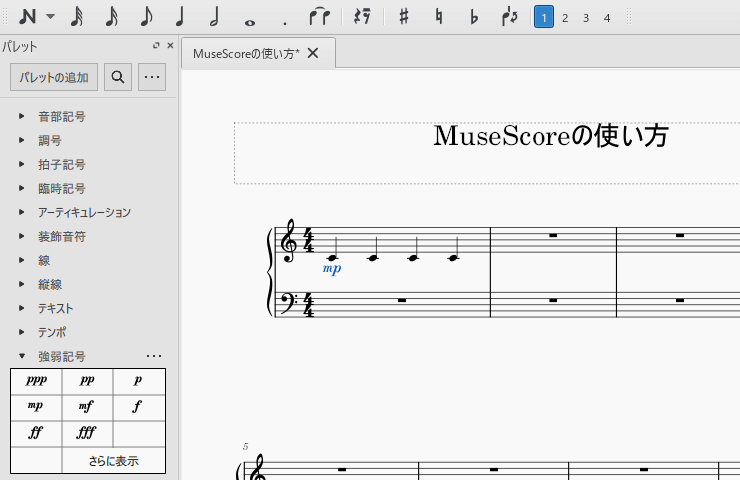The width and height of the screenshot is (740, 480).
Task: Expand the 音部記号 palette
Action: (22, 117)
